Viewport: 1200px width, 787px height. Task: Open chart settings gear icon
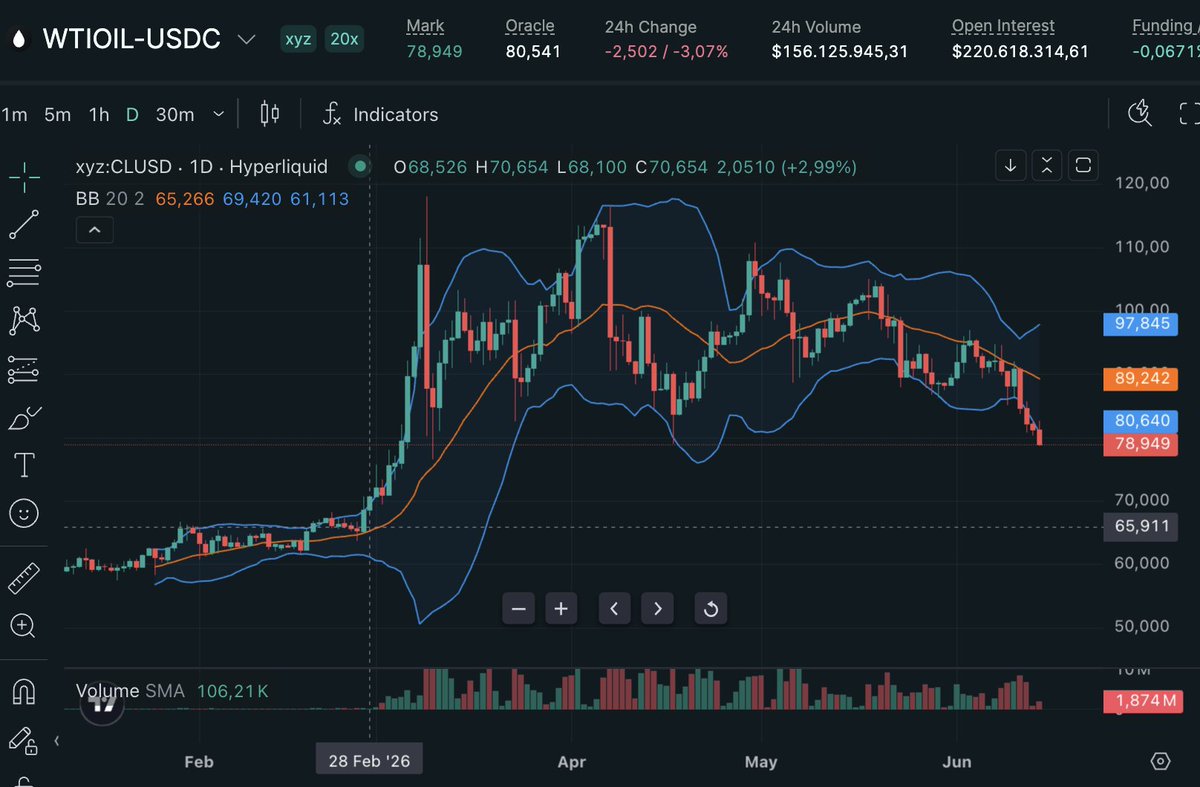[x=1160, y=761]
